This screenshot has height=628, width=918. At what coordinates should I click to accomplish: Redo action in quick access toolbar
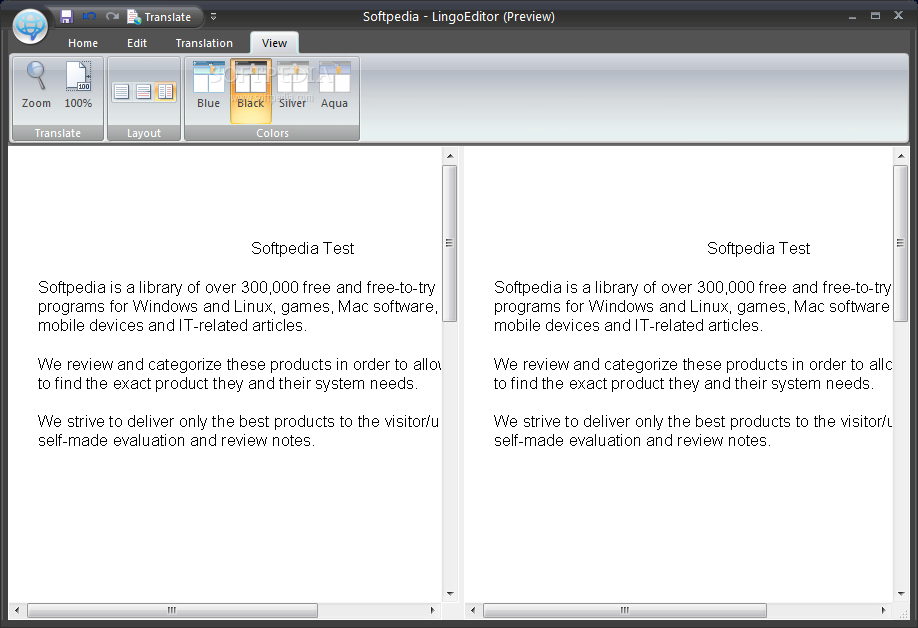pos(112,16)
